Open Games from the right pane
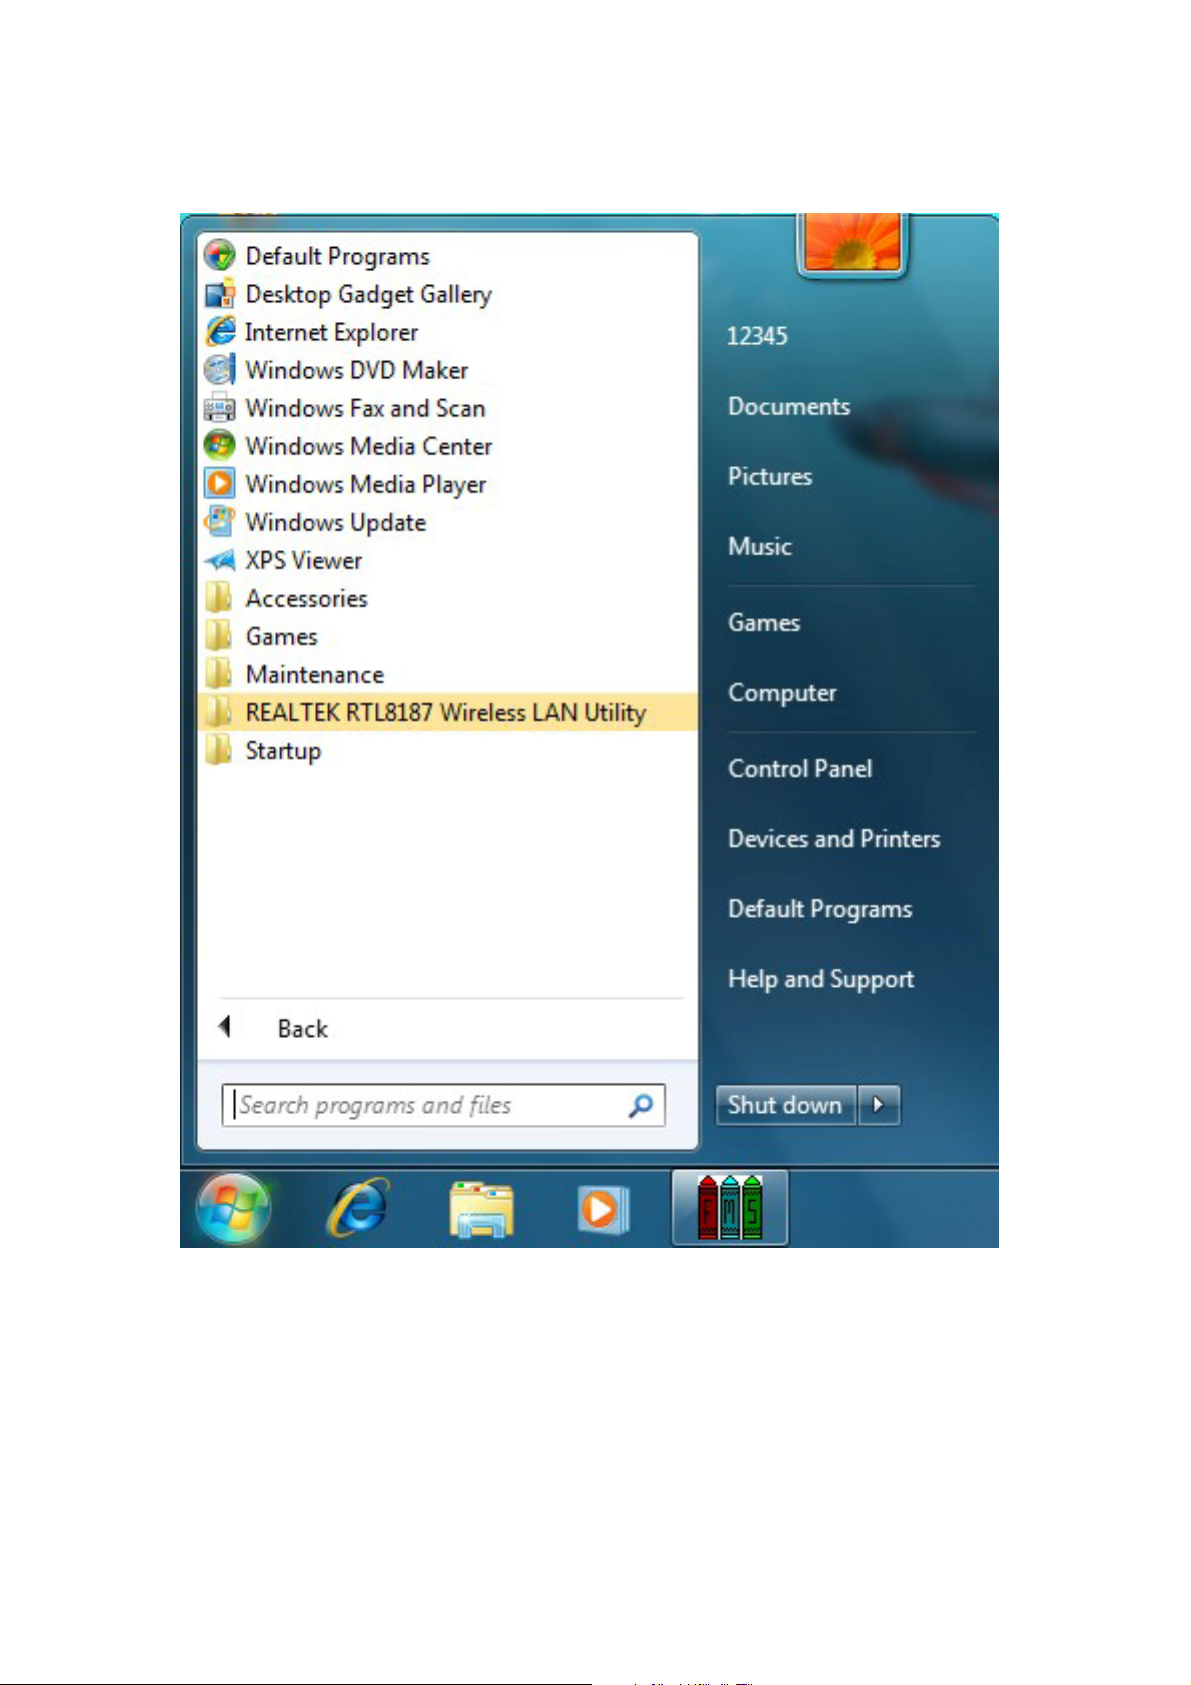The height and width of the screenshot is (1685, 1191). click(764, 622)
